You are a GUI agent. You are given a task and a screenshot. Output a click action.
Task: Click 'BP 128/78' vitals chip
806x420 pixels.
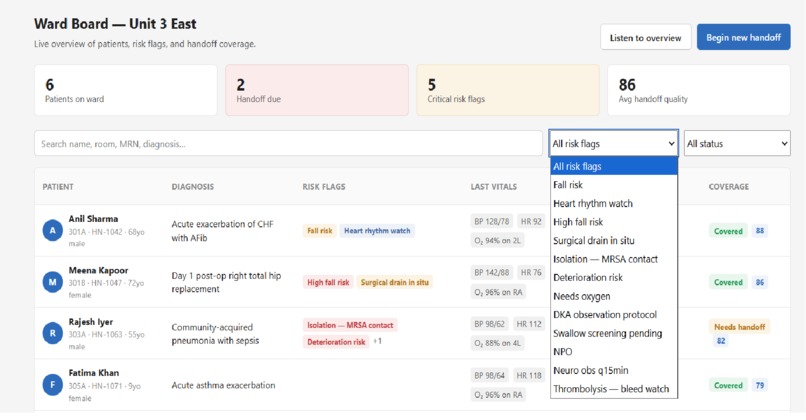491,222
